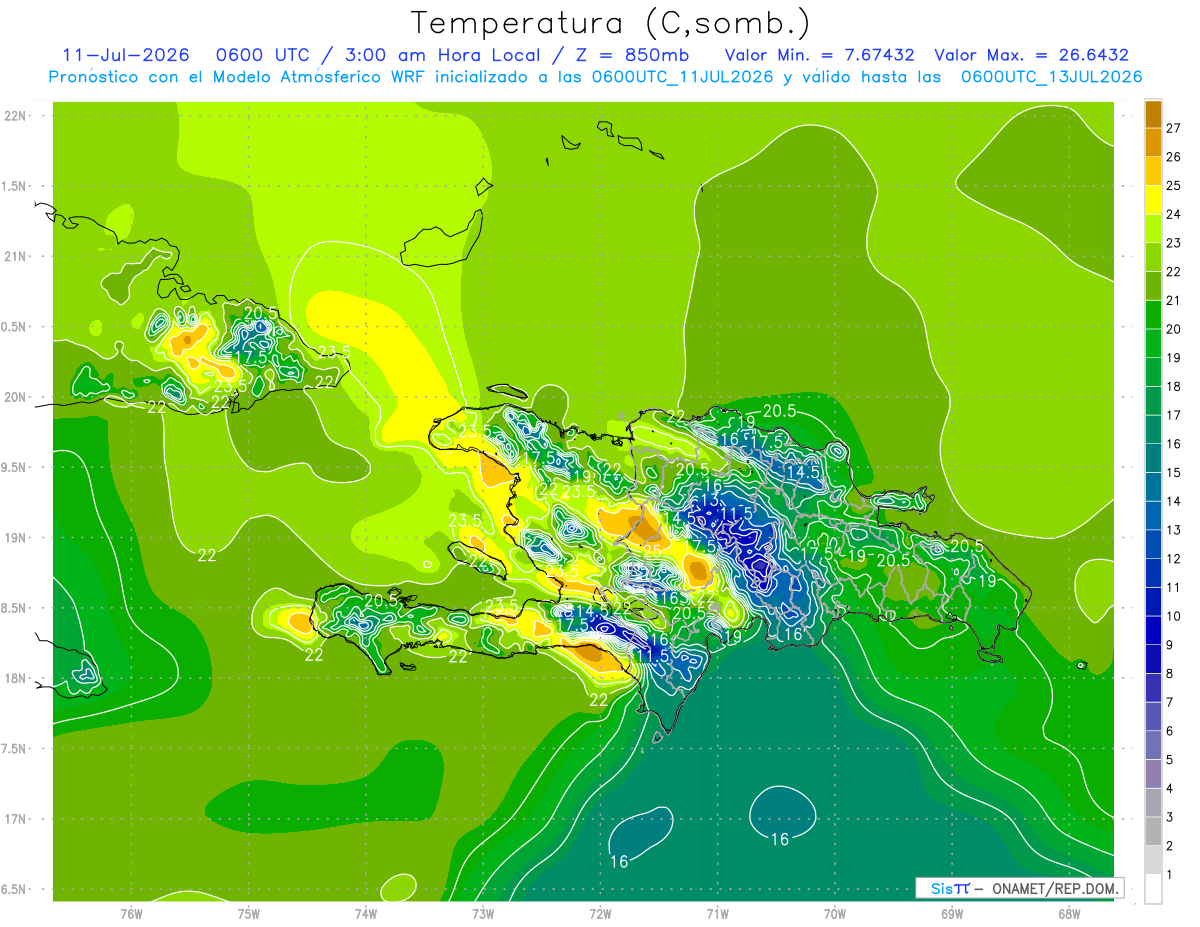Click the '69W' longitude axis label
Image resolution: width=1200 pixels, height=927 pixels.
(952, 913)
